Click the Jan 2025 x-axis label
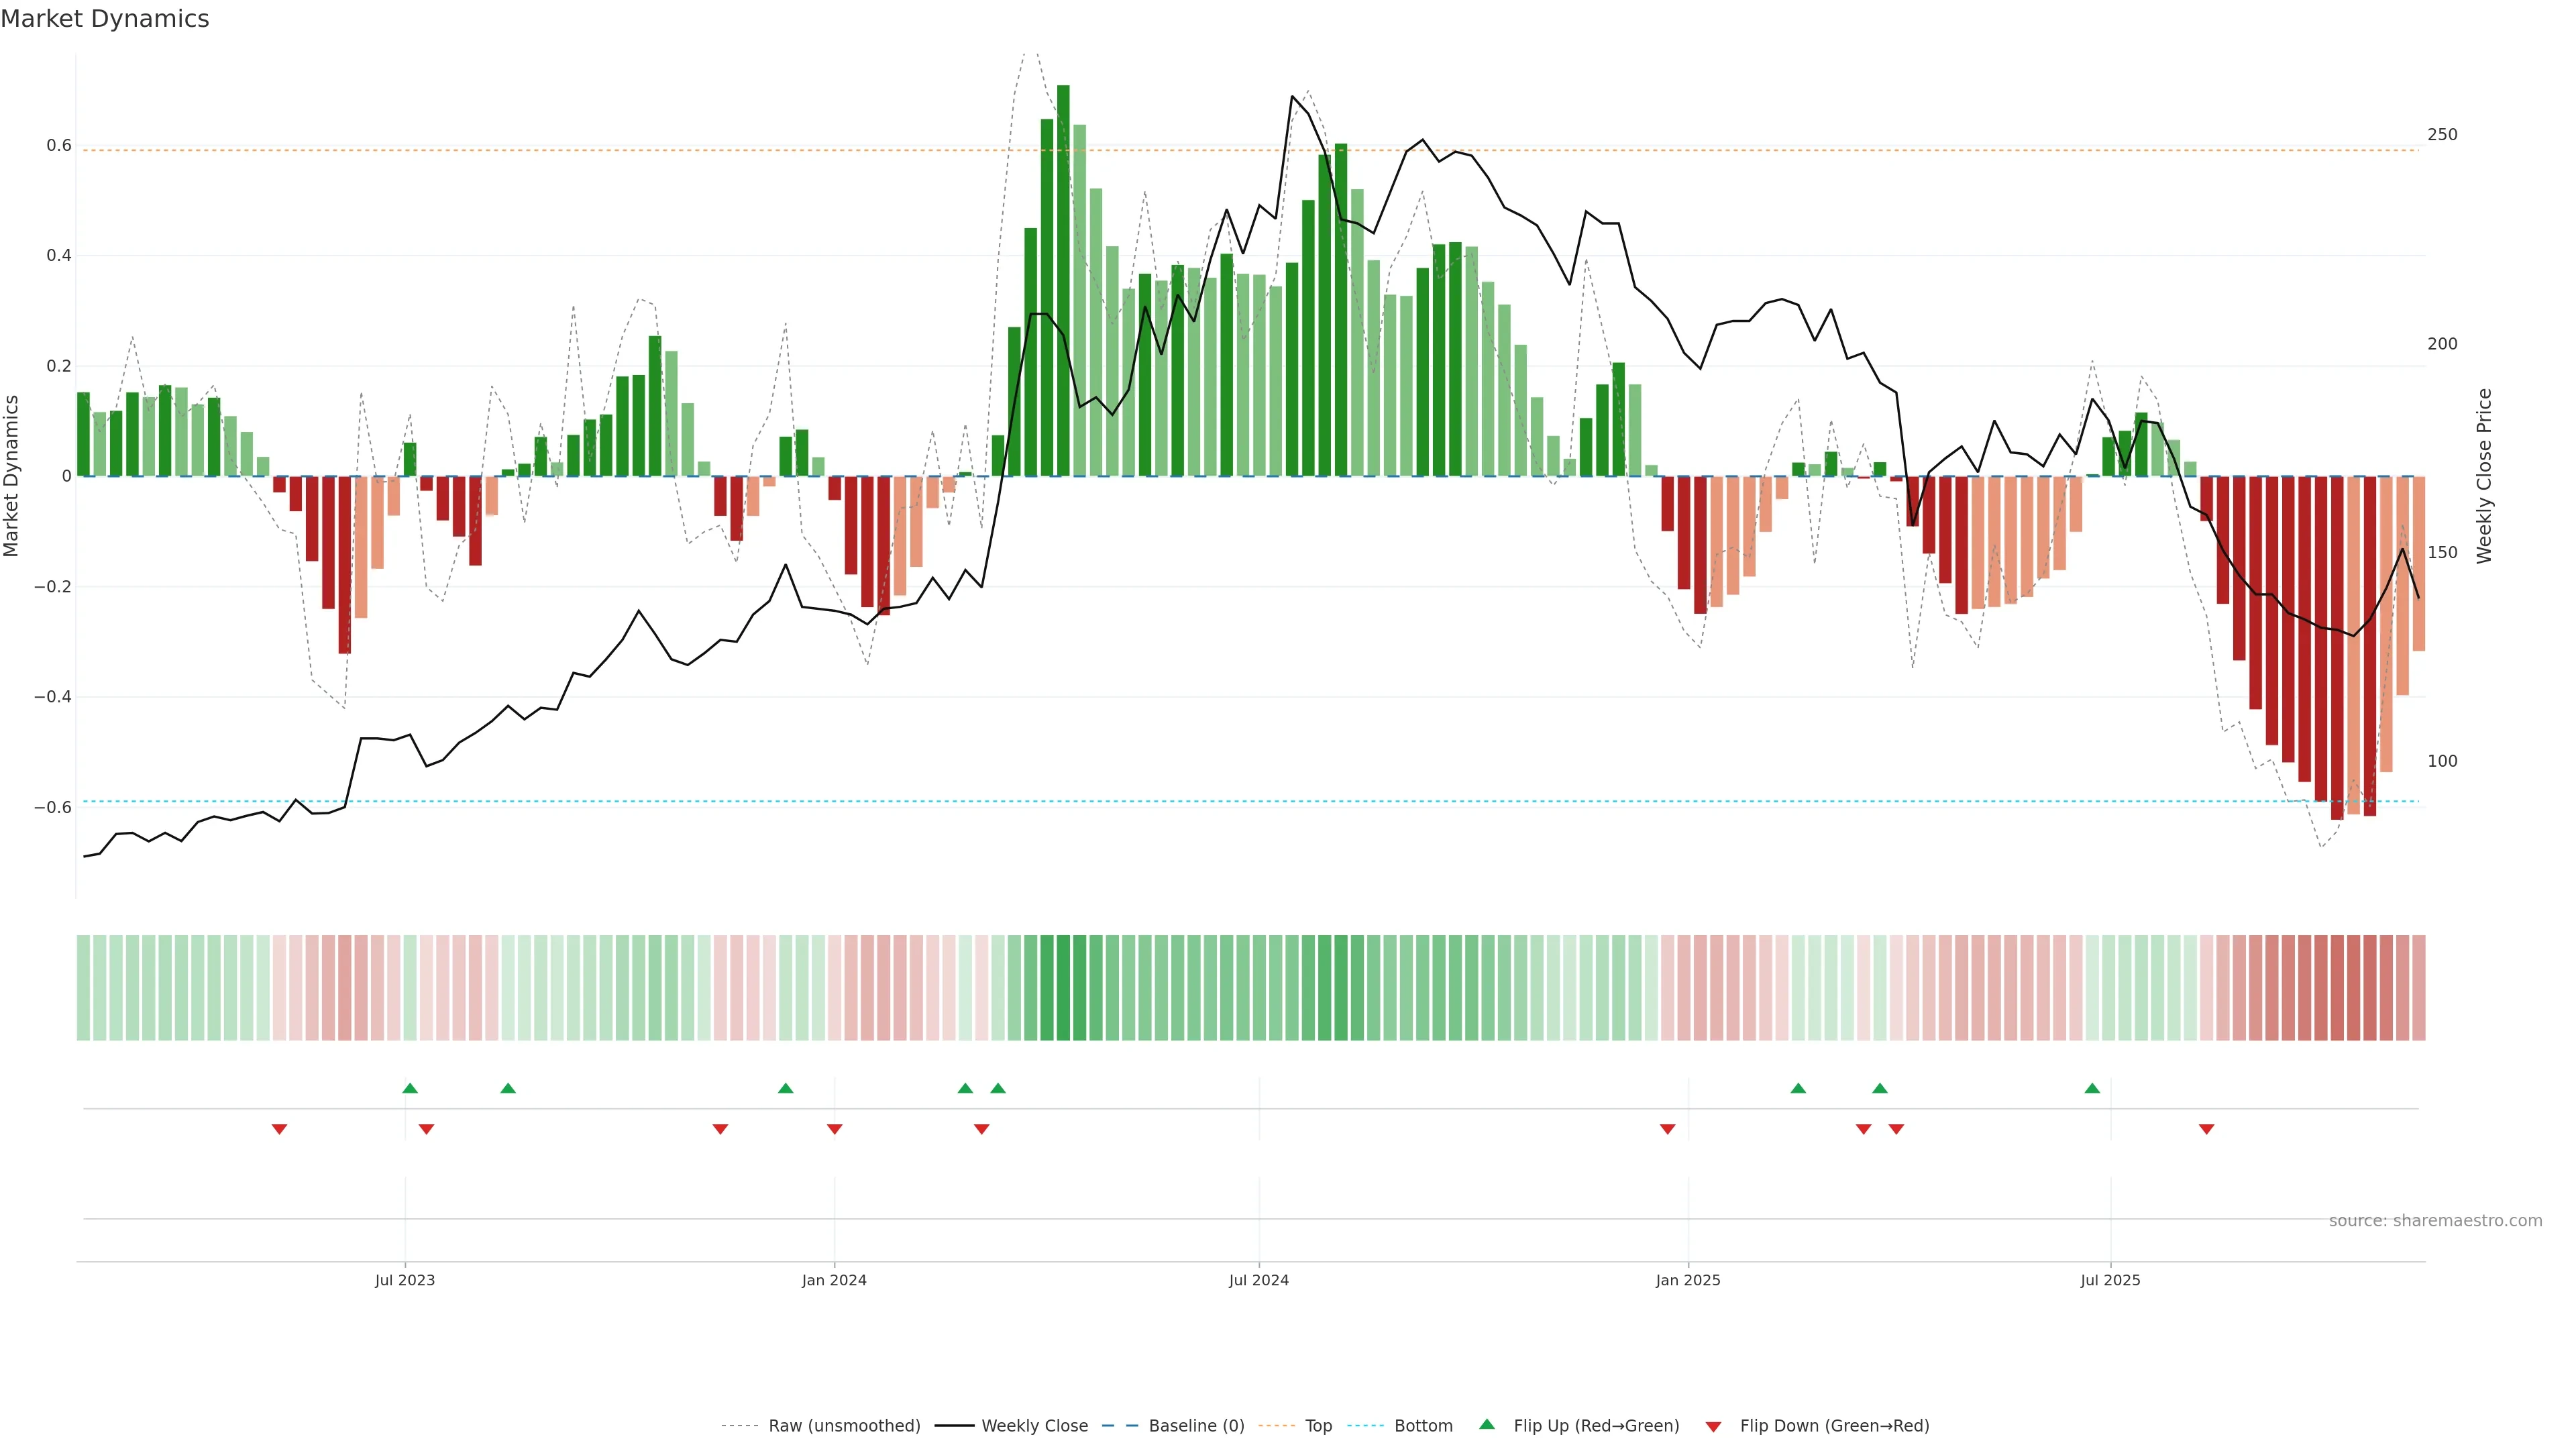The image size is (2576, 1449). click(x=1688, y=1280)
